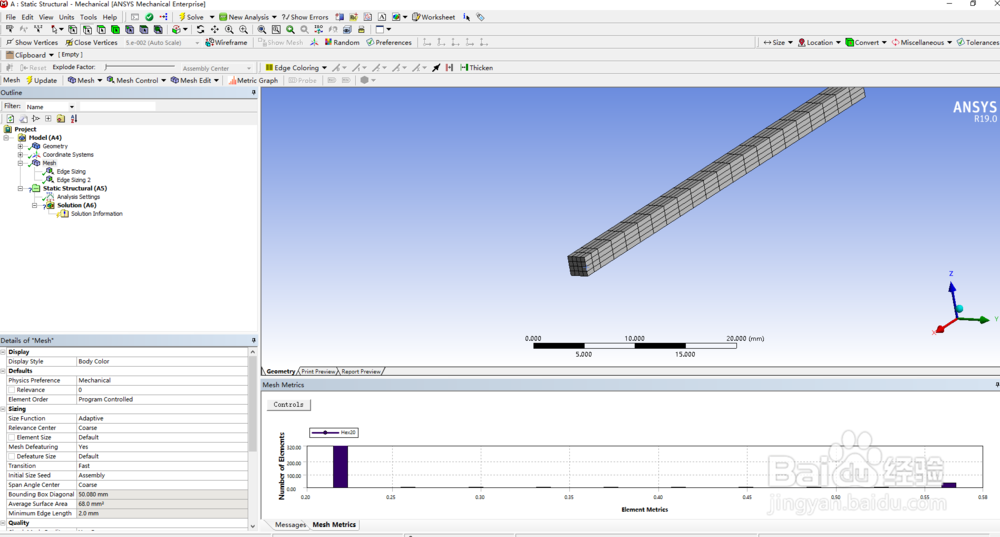Click the Update mesh button
This screenshot has height=537, width=1000.
click(41, 80)
